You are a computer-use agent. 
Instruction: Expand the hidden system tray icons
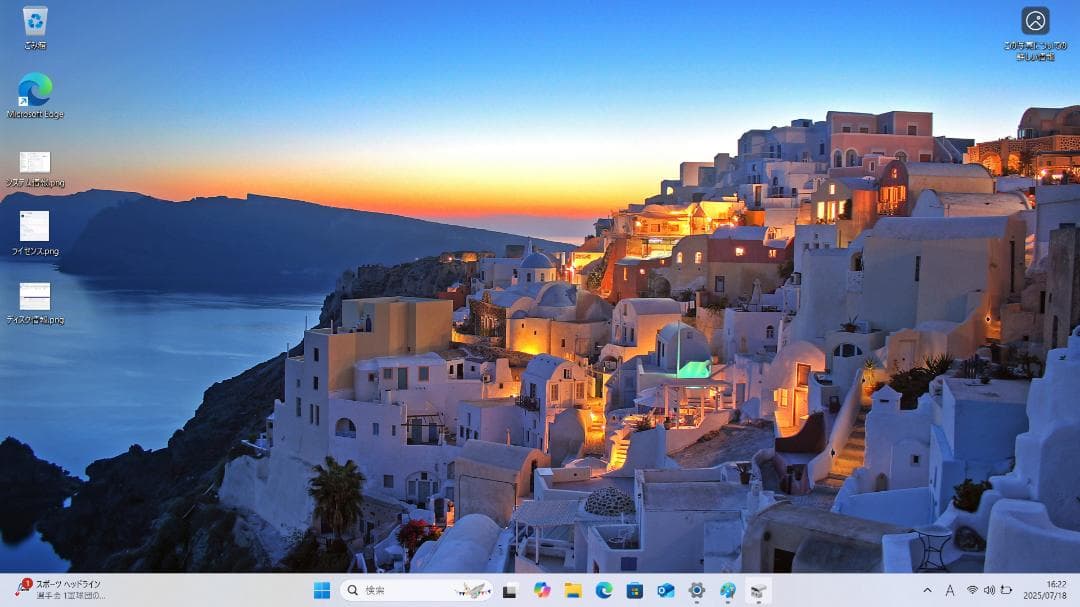(x=928, y=590)
